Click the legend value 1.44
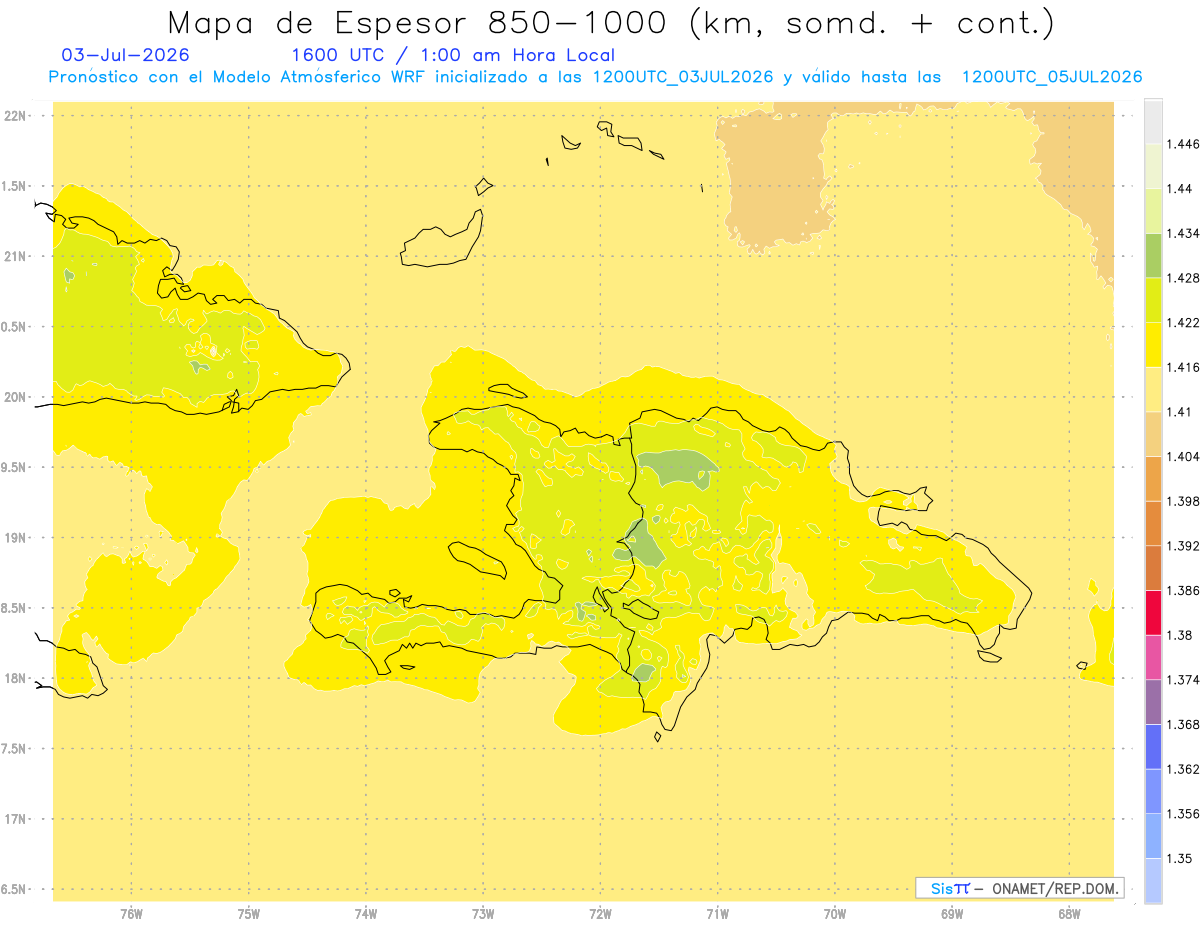The width and height of the screenshot is (1200, 927). pyautogui.click(x=1180, y=189)
